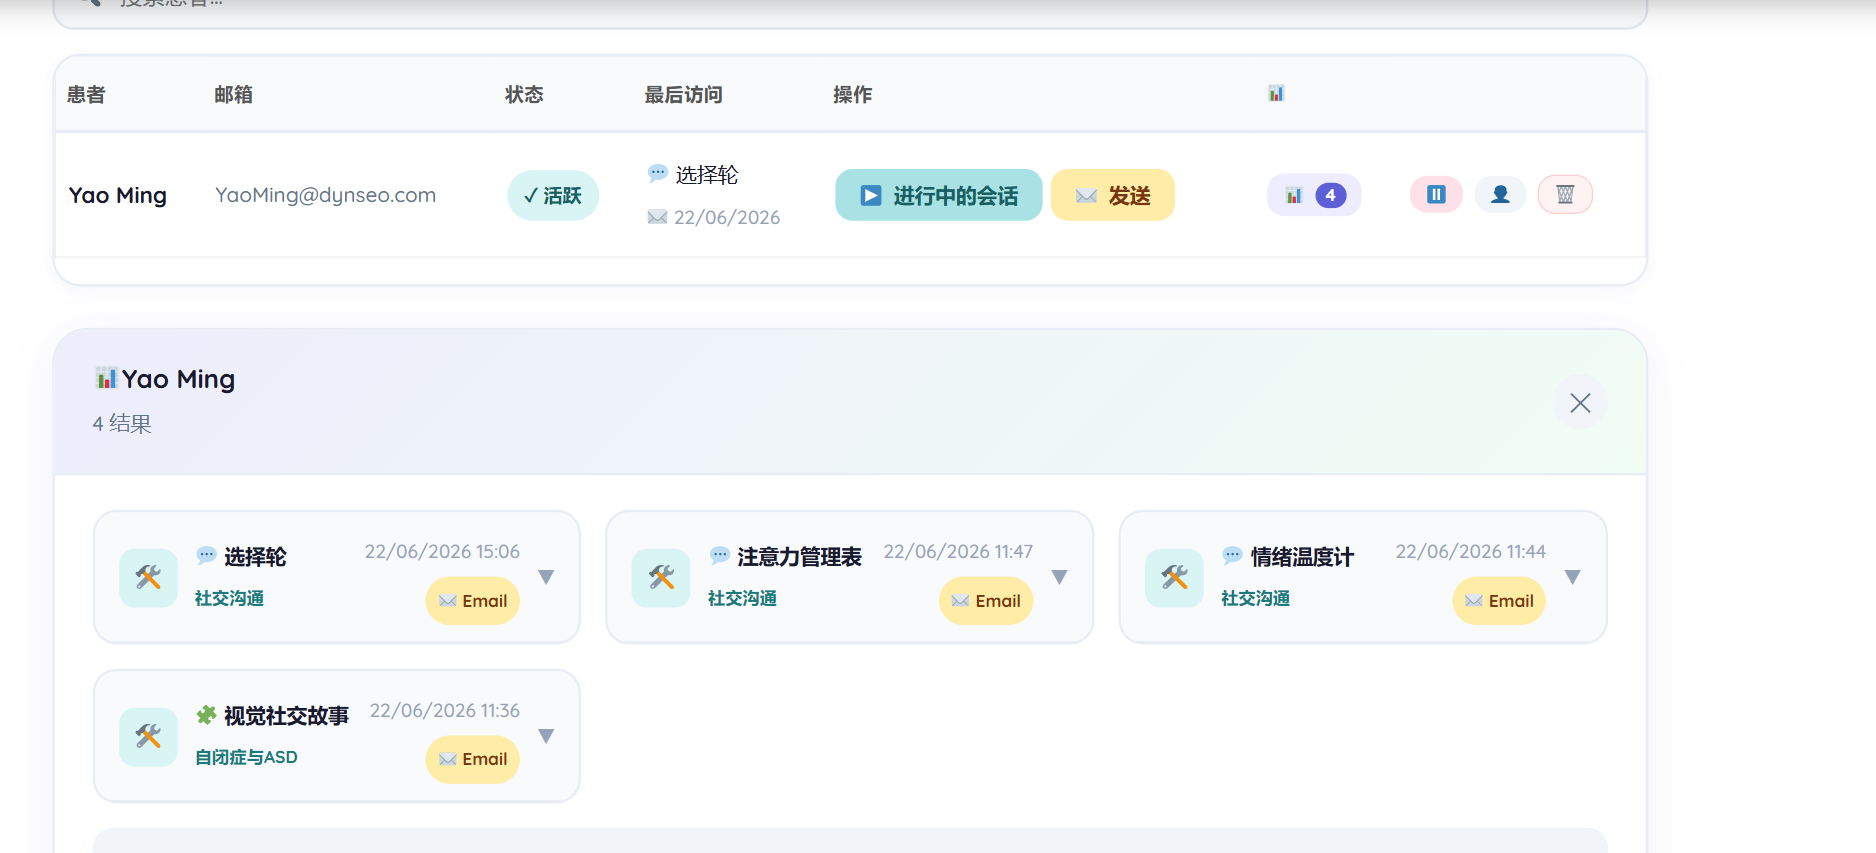
Task: Click the 22/06/2026 11:44 timestamp
Action: [x=1471, y=552]
